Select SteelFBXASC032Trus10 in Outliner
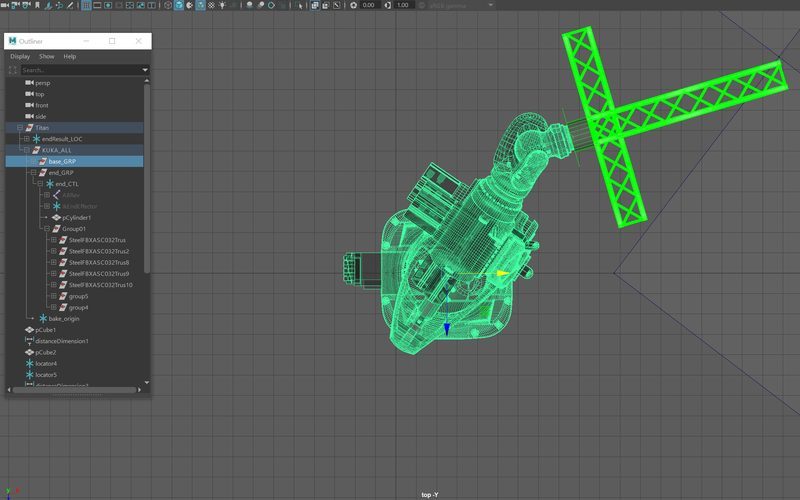800x500 pixels. pyautogui.click(x=101, y=285)
